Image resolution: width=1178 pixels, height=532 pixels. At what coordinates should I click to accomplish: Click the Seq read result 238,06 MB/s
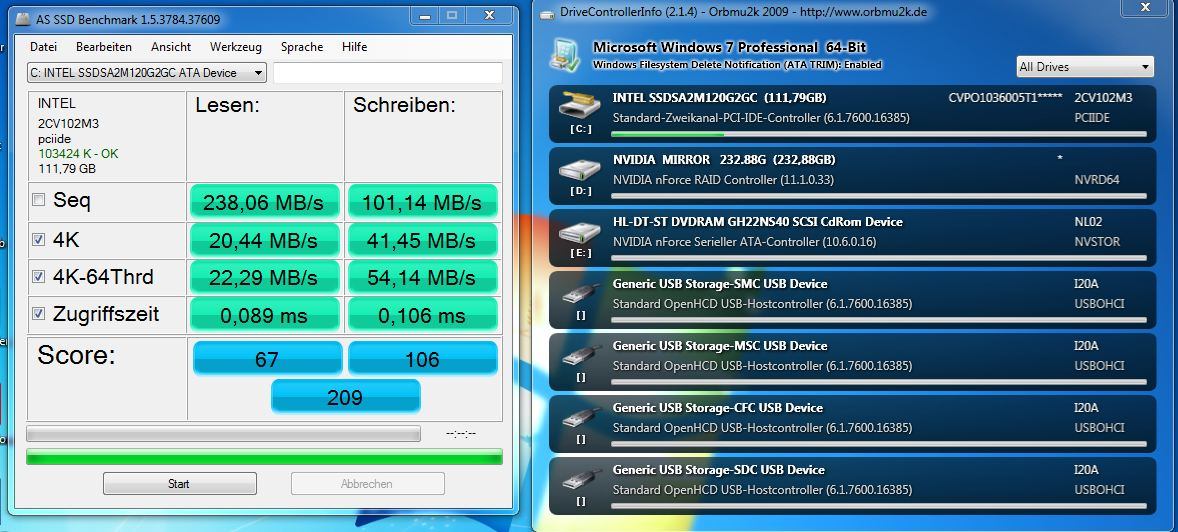[x=264, y=202]
